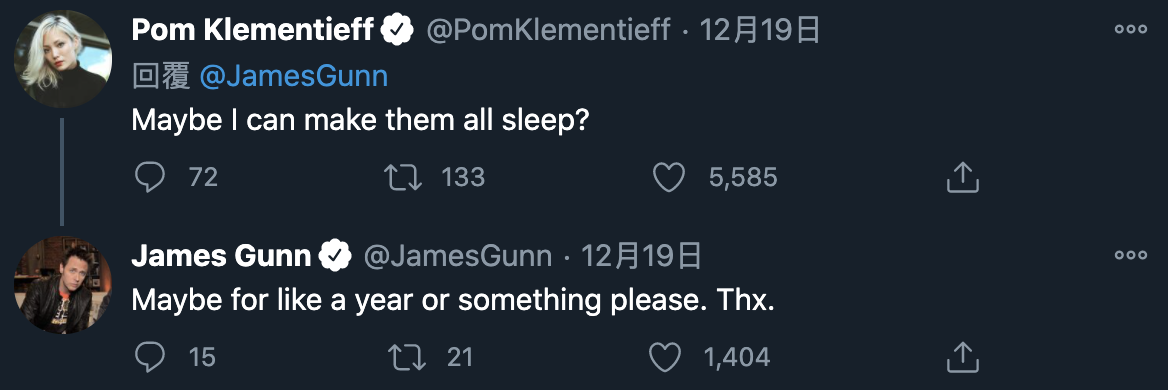Retweet James Gunn's reply
The image size is (1168, 390).
click(407, 357)
